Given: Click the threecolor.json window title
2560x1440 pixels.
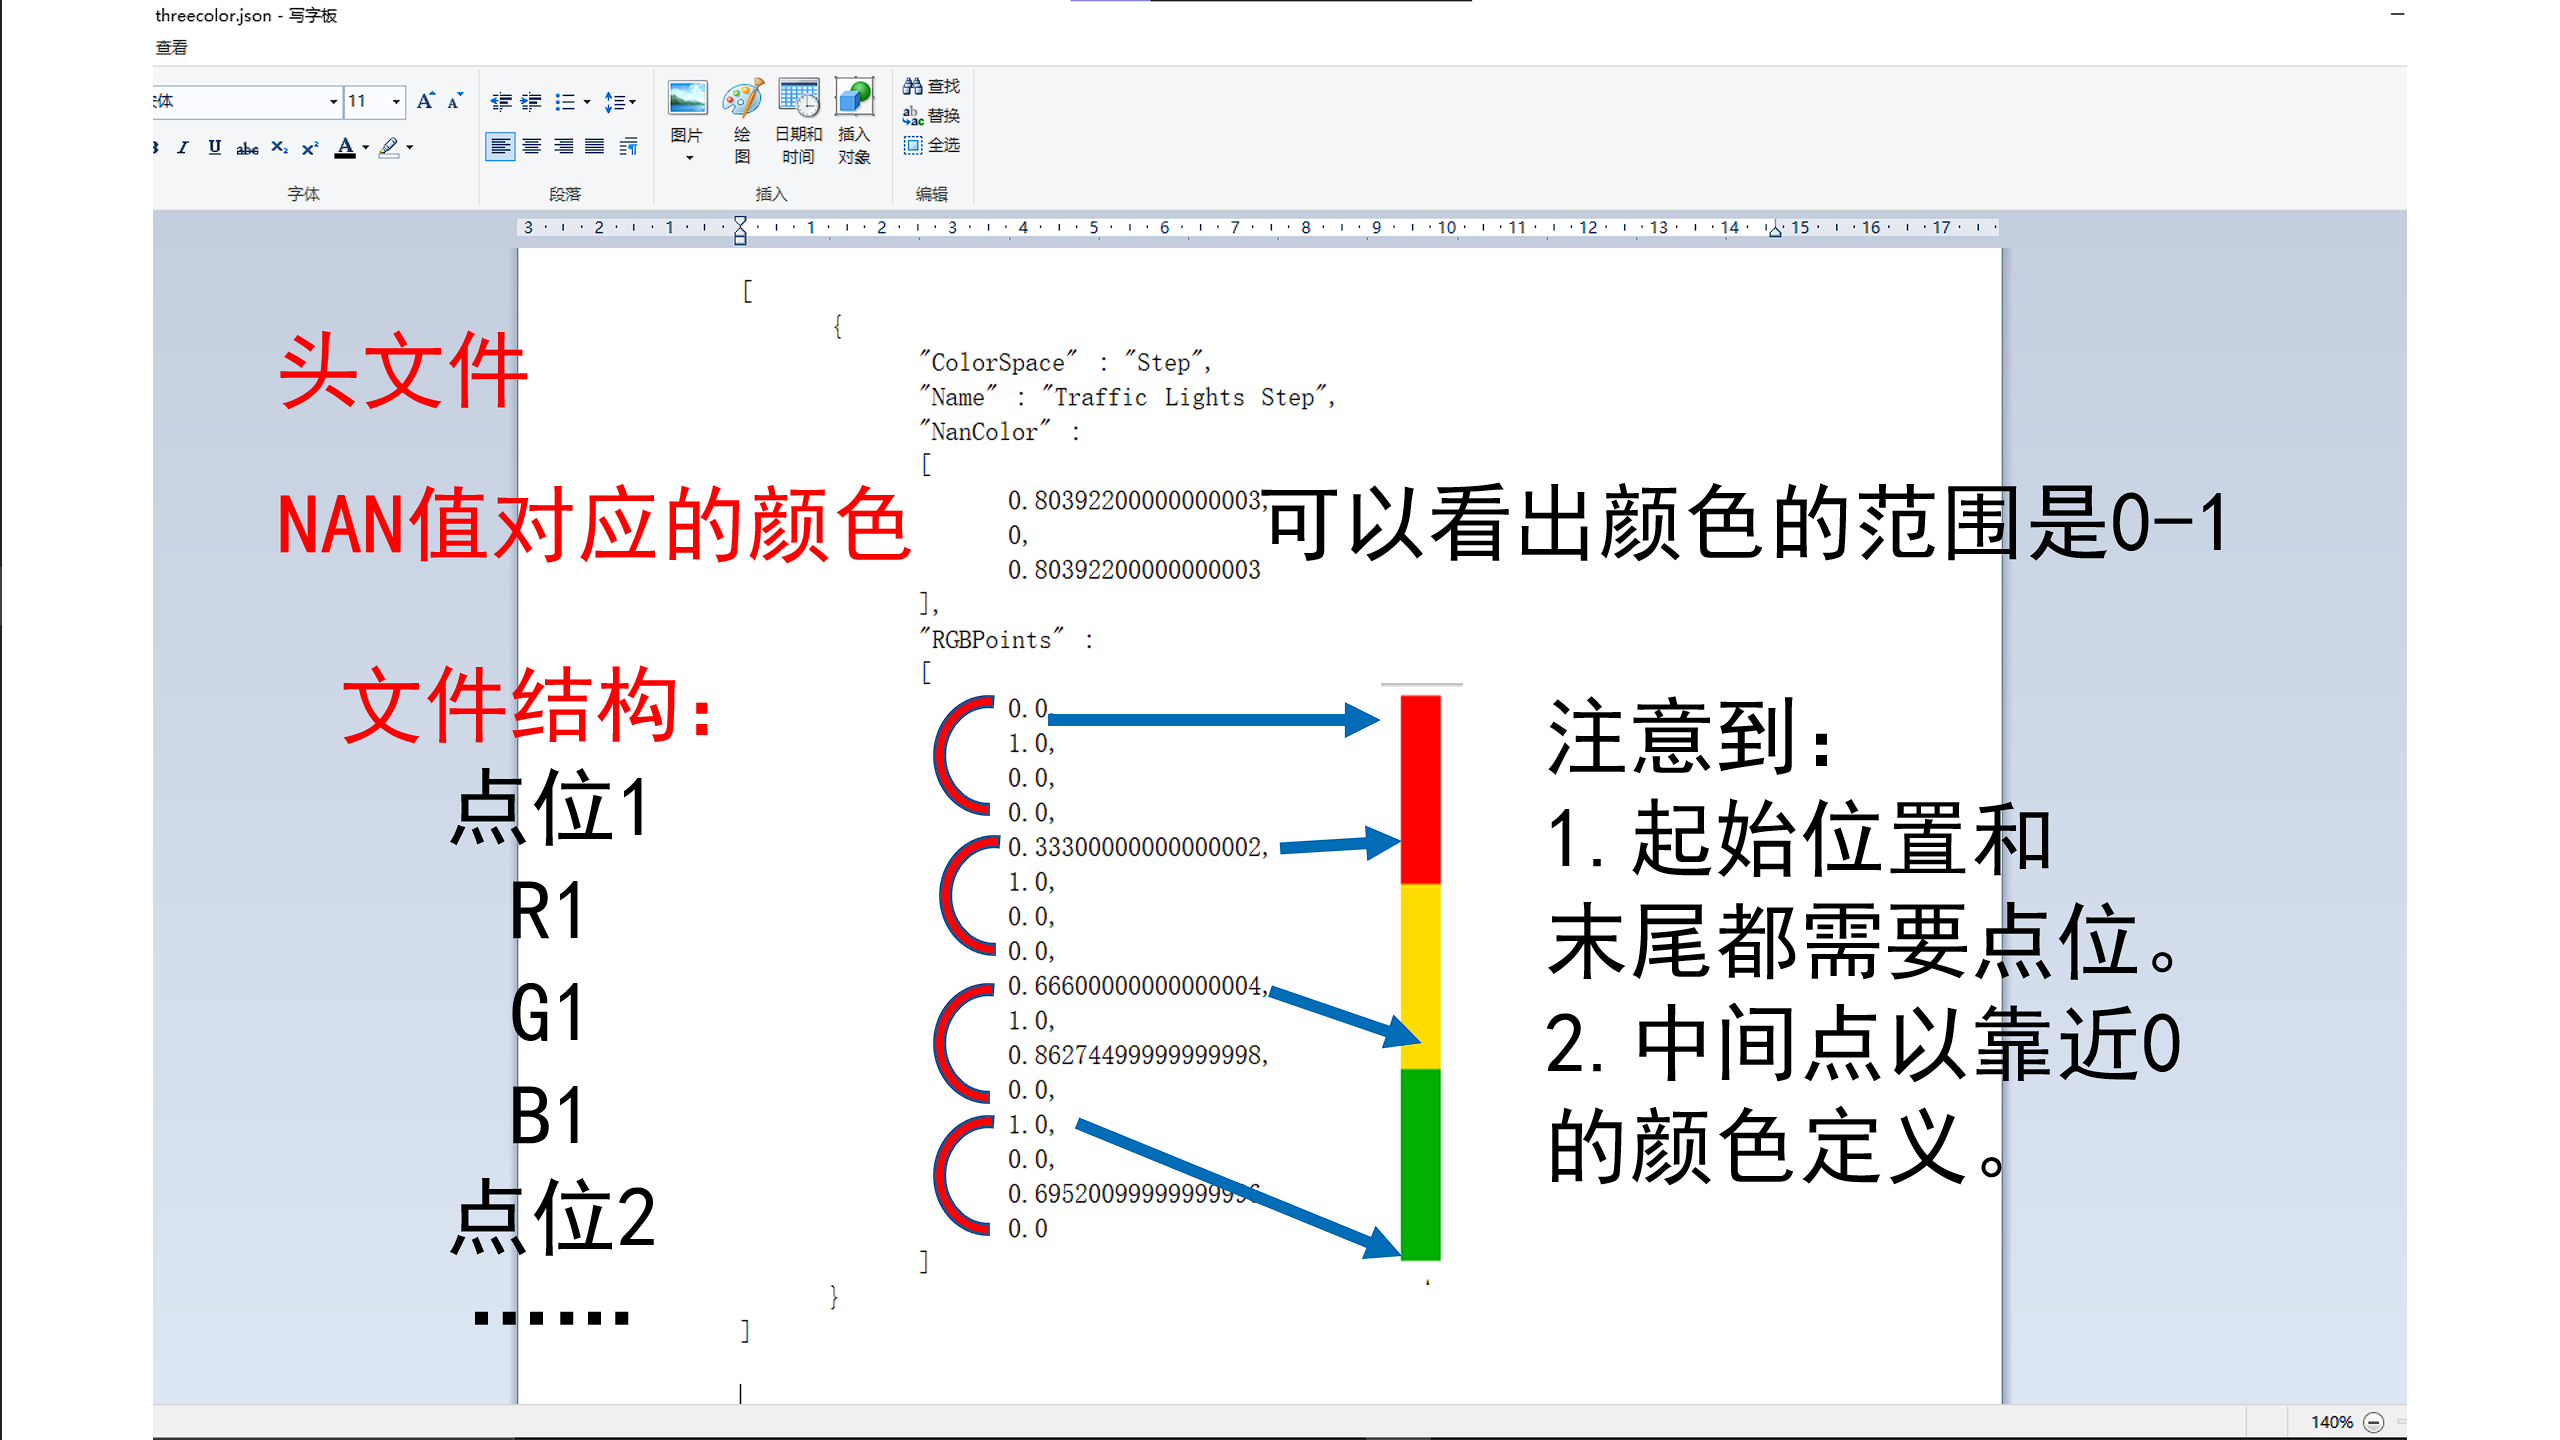Looking at the screenshot, I should [246, 15].
